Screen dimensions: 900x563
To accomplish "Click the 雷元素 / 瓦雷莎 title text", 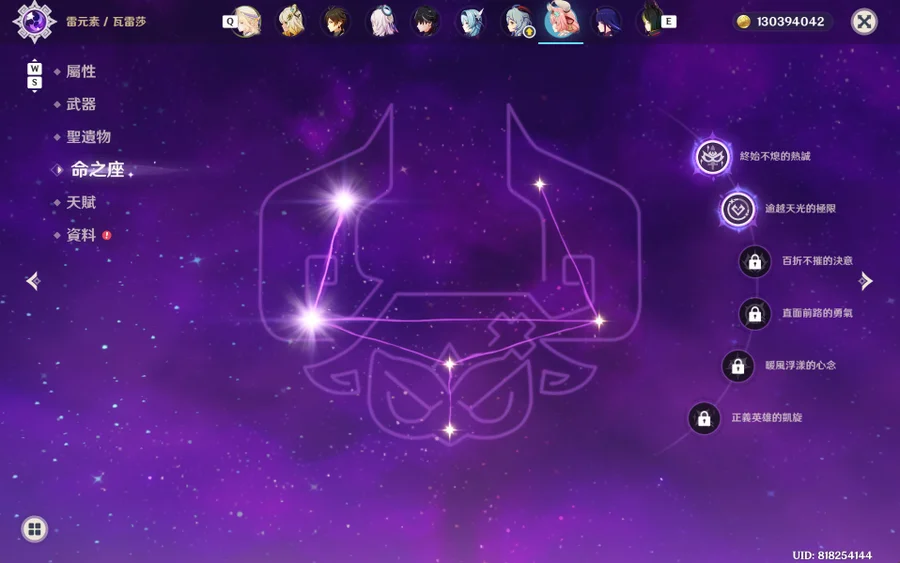I will coord(106,22).
